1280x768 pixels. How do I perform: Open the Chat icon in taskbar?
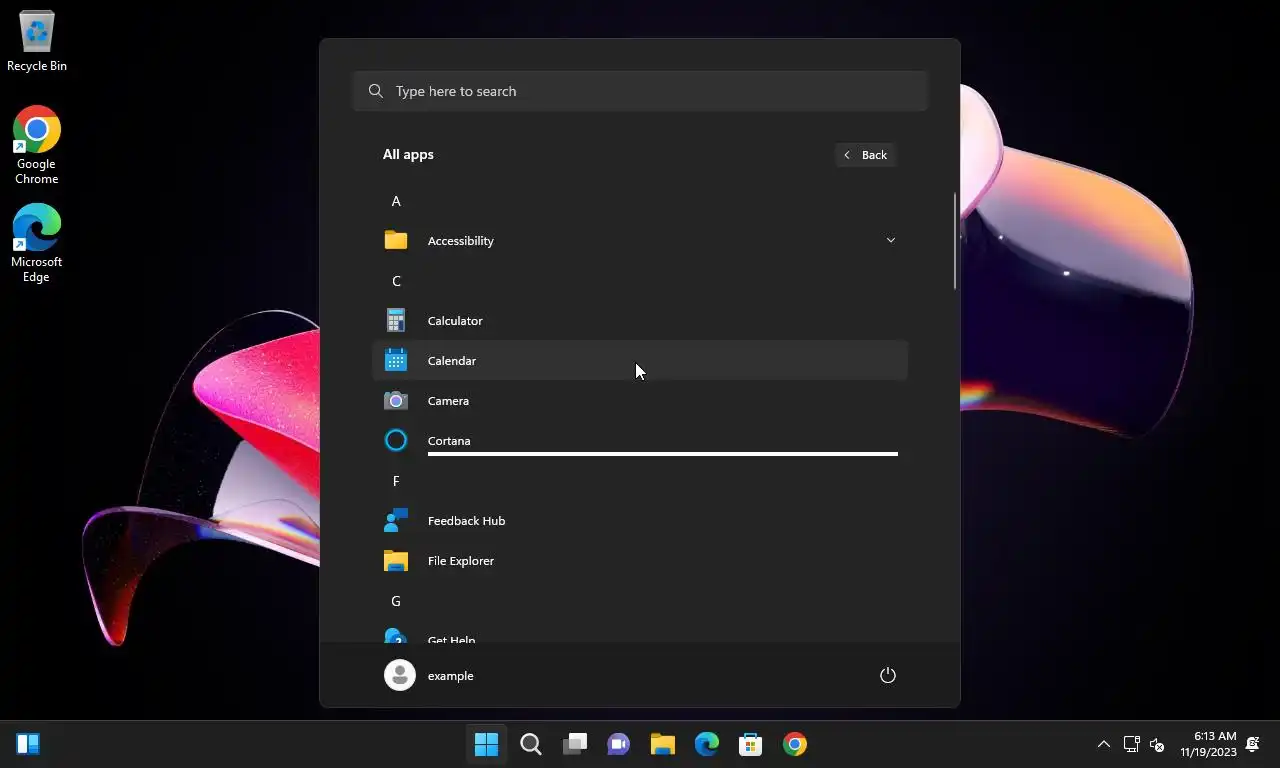619,744
